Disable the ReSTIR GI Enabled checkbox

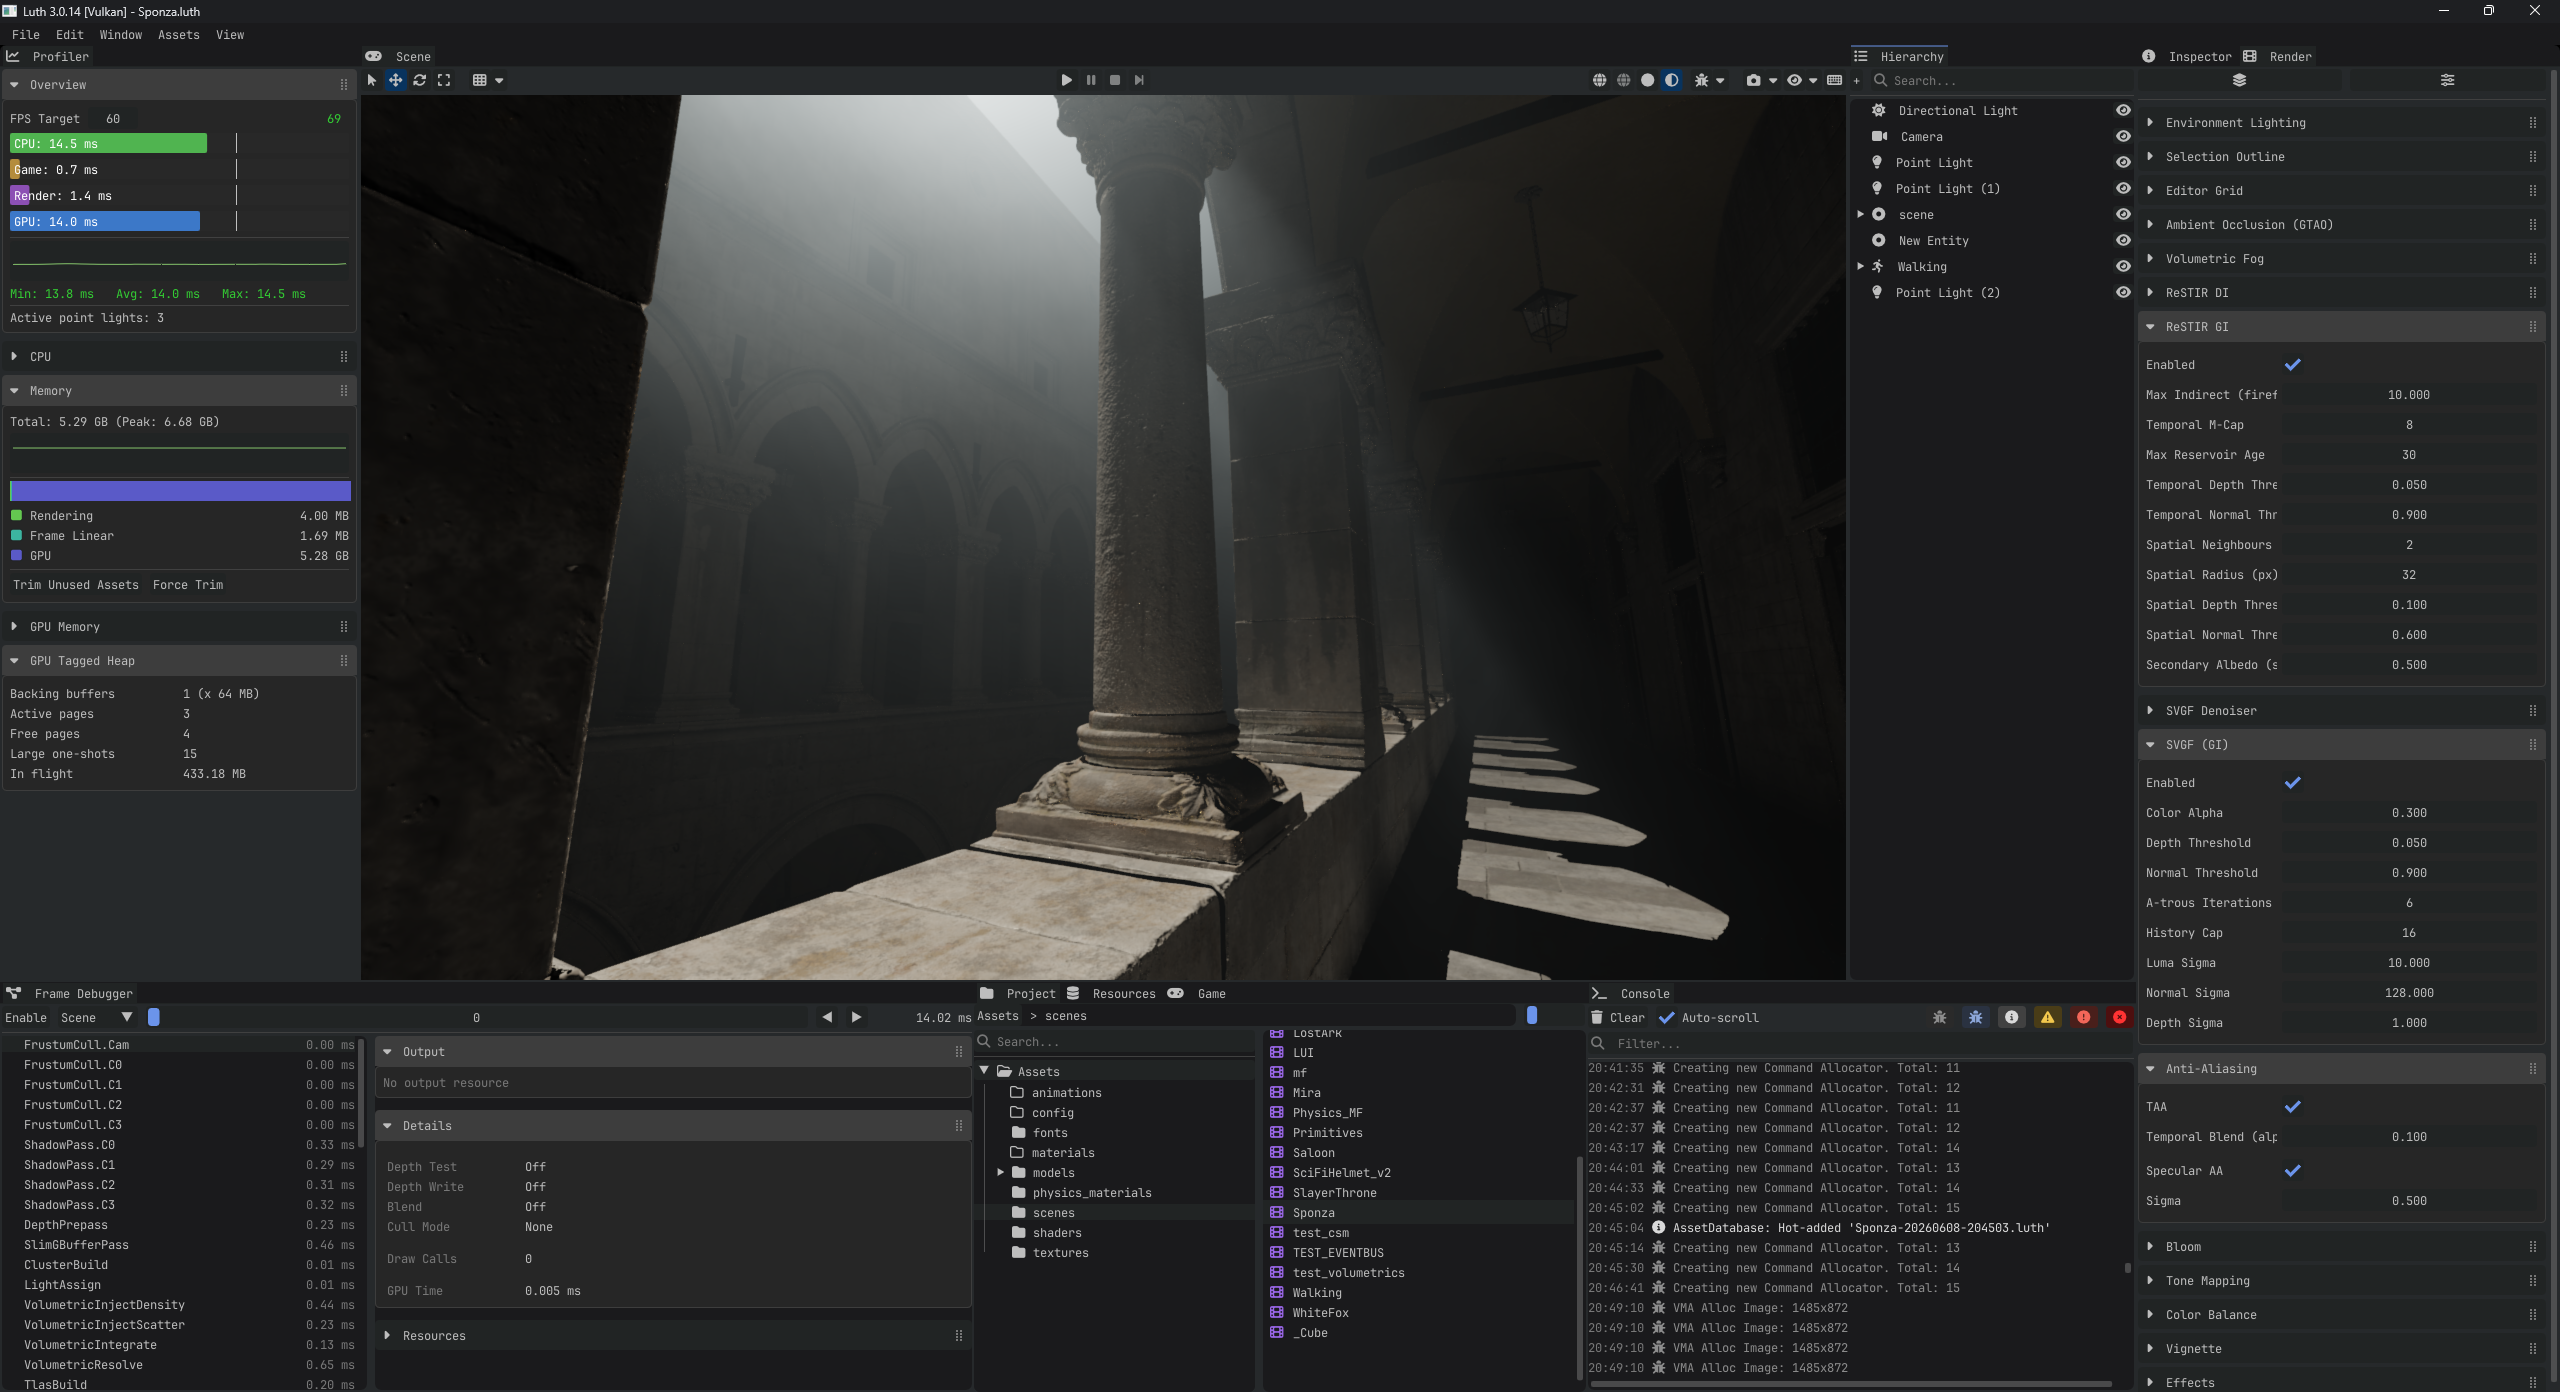click(2292, 365)
